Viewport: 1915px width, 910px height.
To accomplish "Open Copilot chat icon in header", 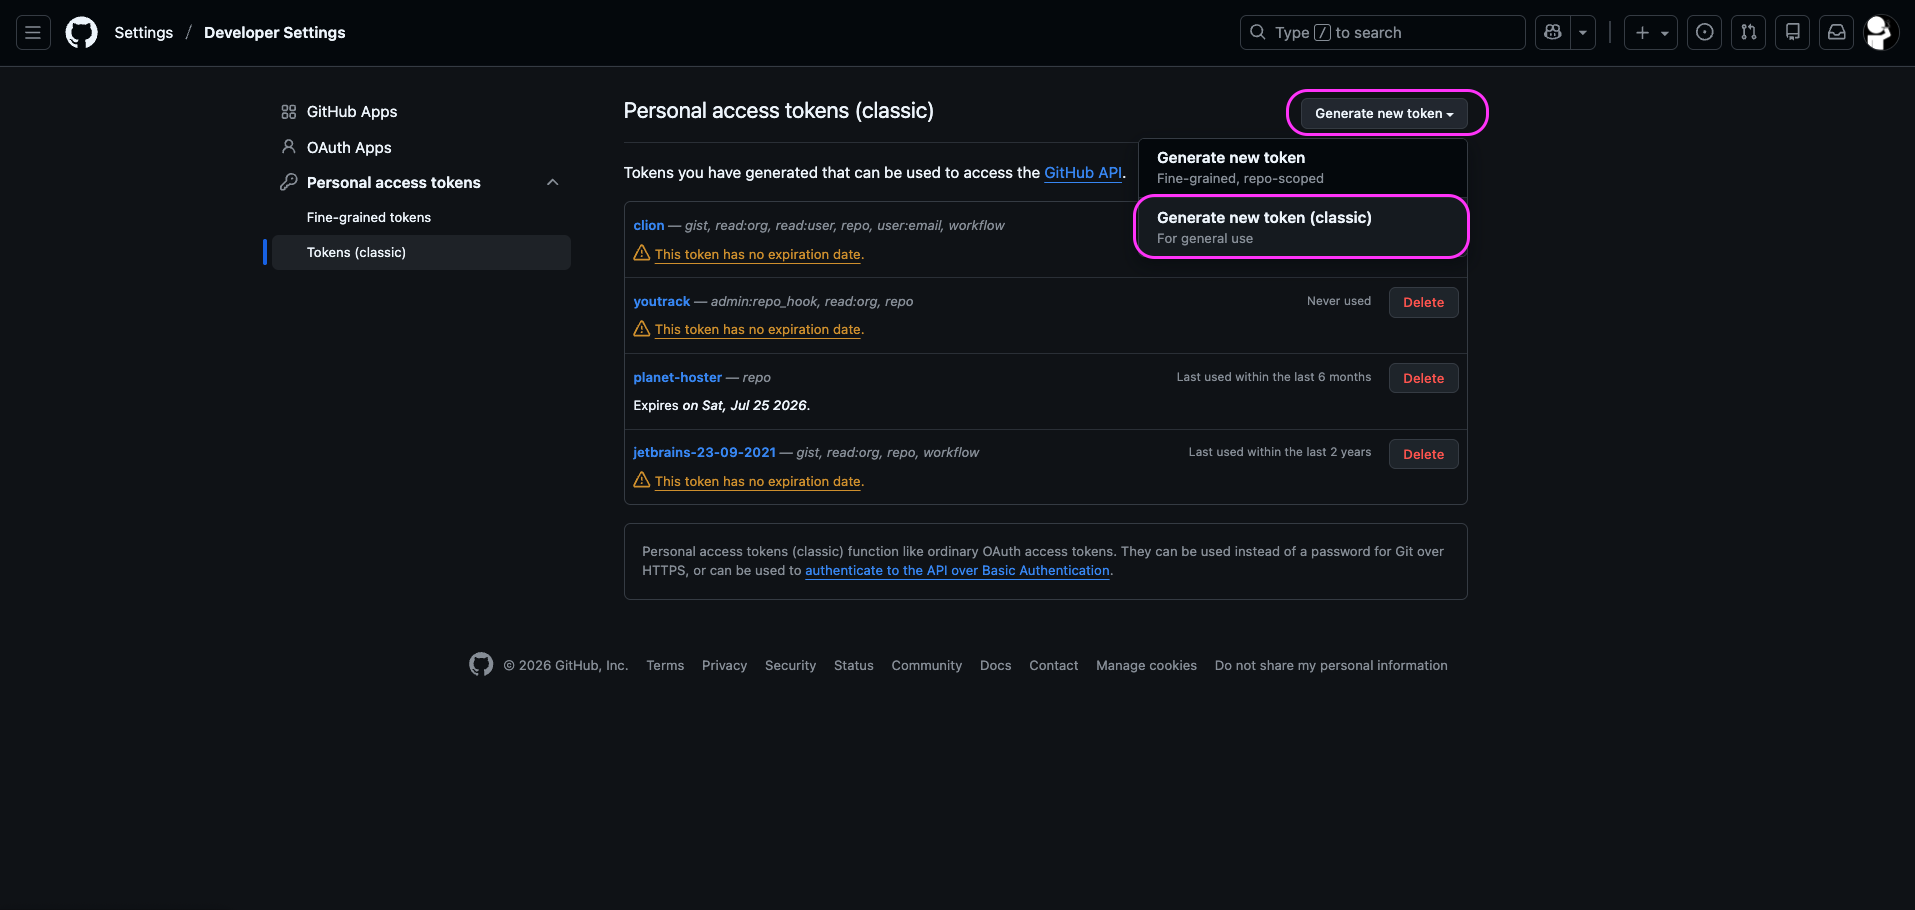I will click(1553, 33).
